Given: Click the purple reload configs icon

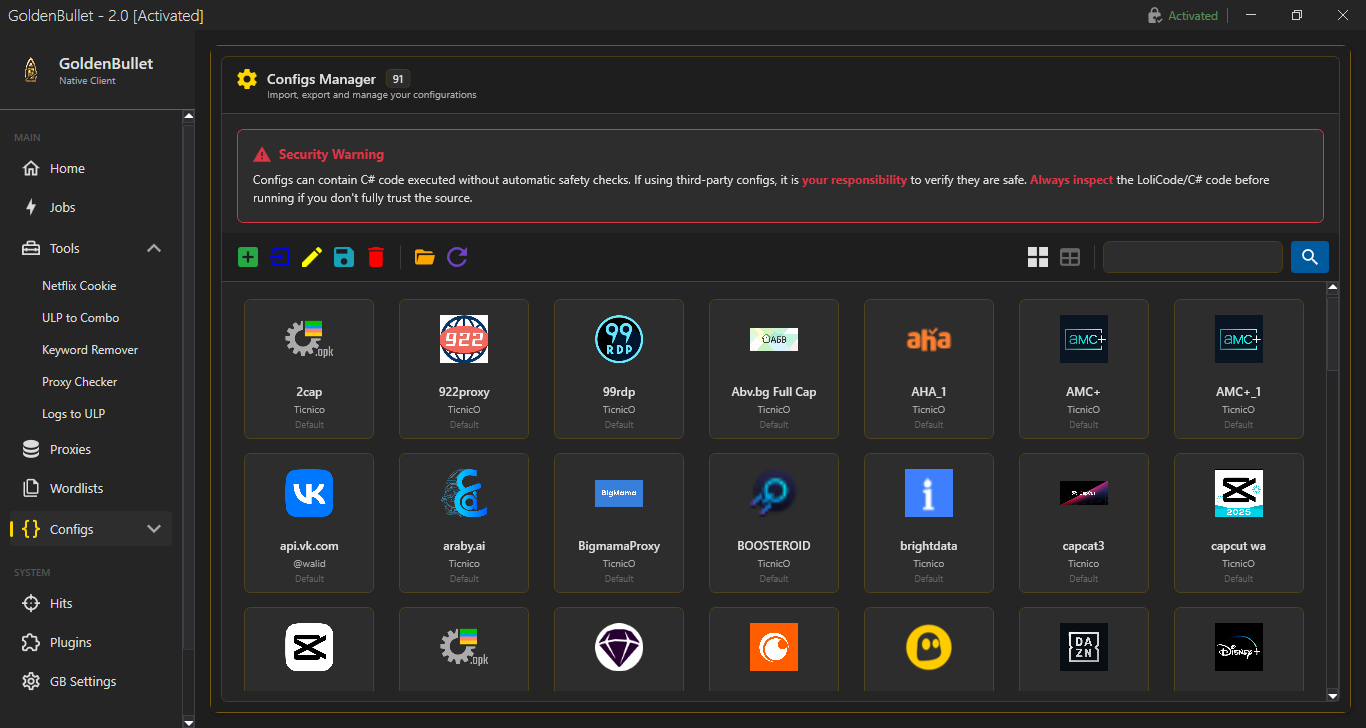Looking at the screenshot, I should (x=457, y=257).
